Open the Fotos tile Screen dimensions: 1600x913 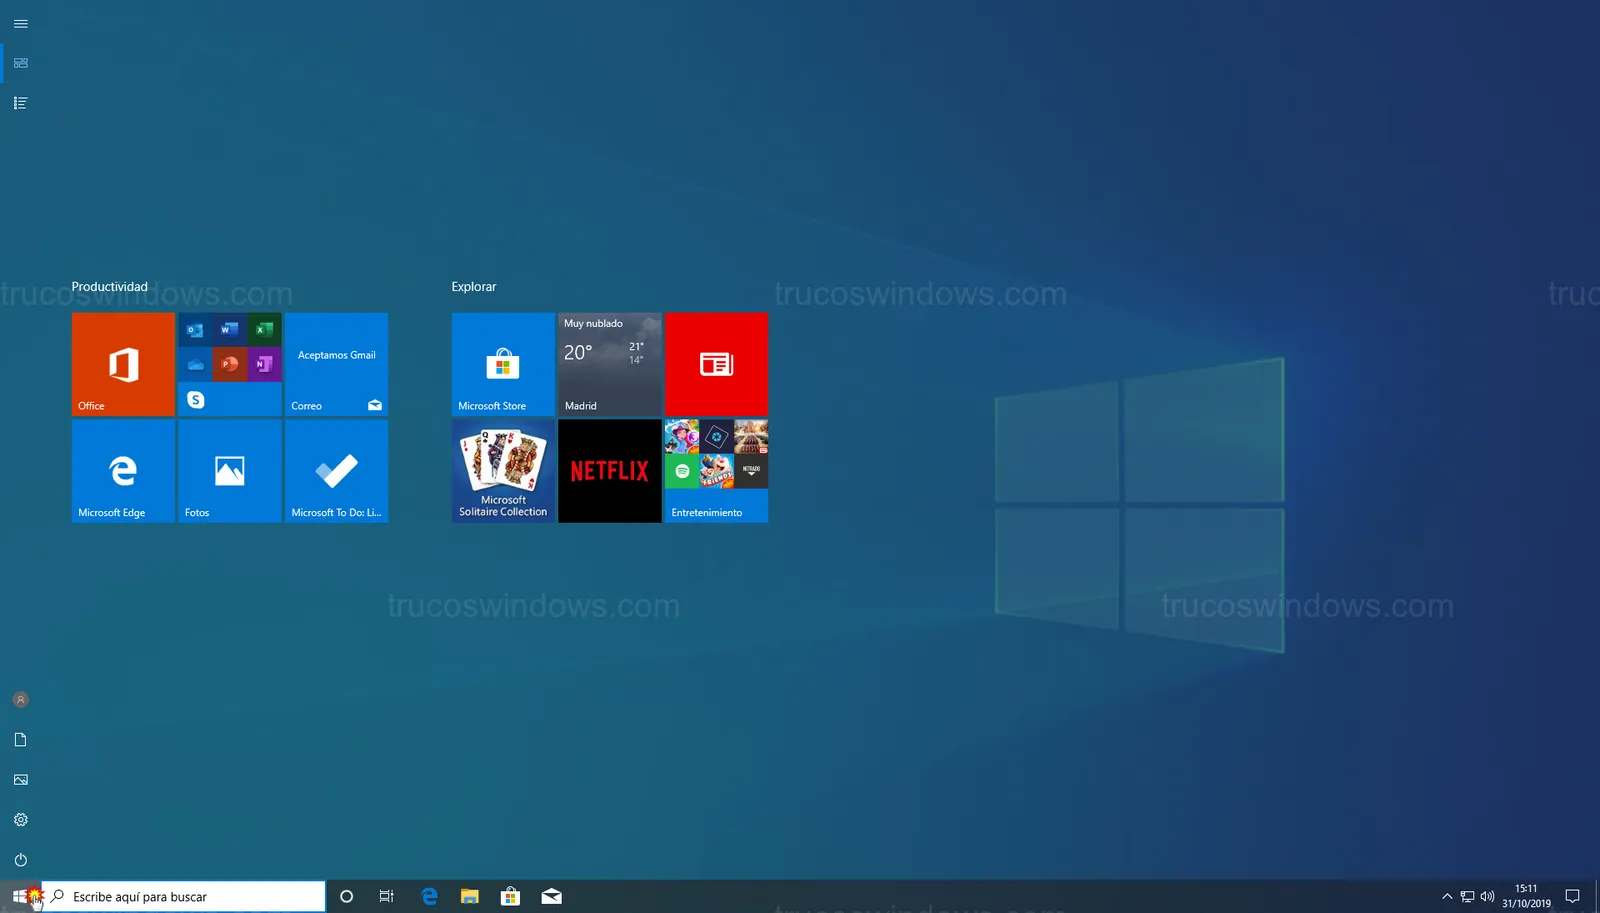click(x=229, y=471)
